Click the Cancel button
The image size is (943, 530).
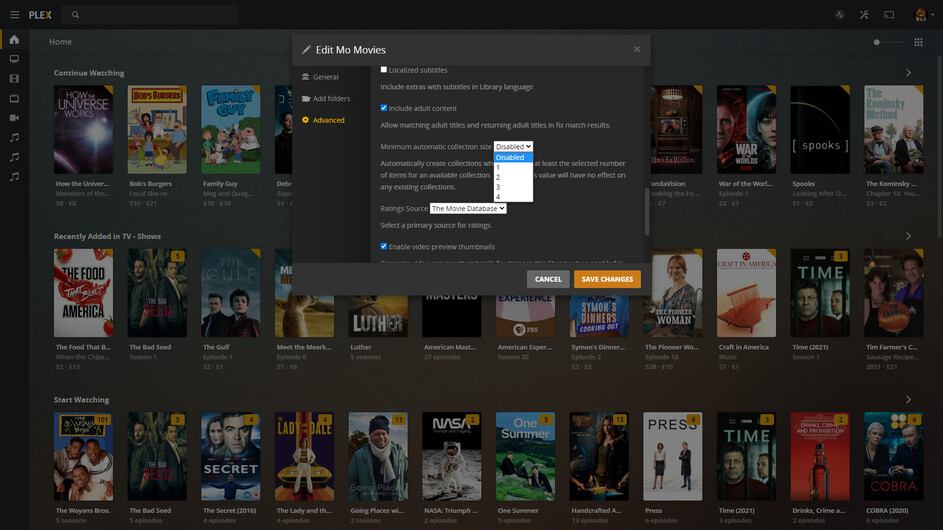click(548, 279)
